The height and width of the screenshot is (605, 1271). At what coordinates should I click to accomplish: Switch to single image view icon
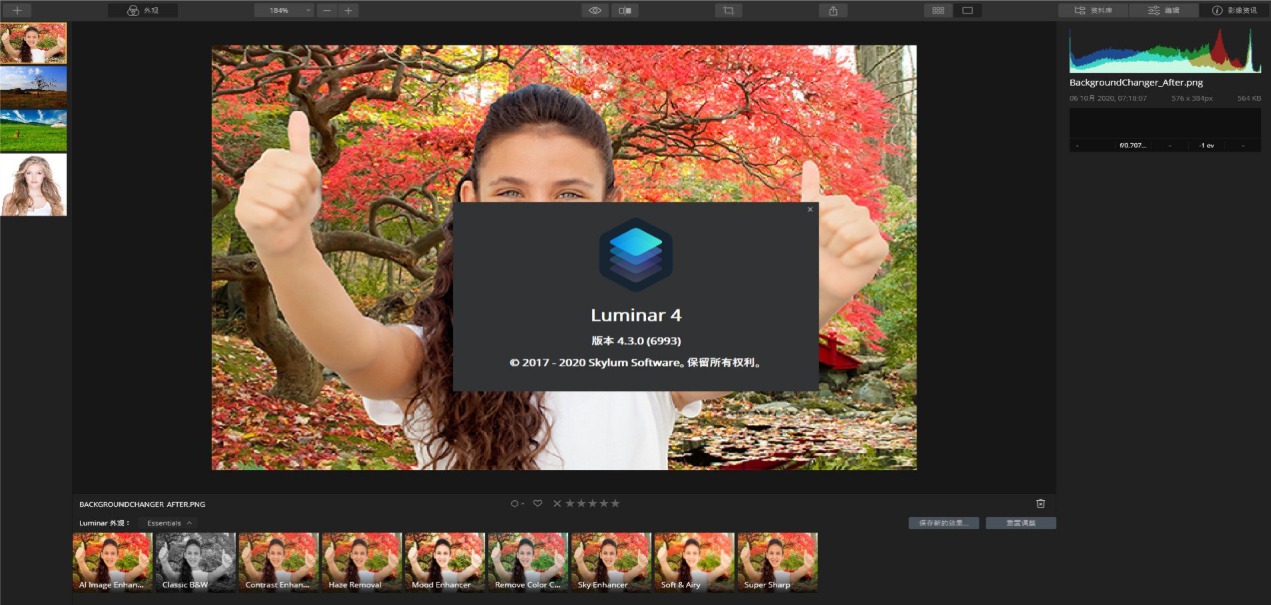click(x=967, y=10)
